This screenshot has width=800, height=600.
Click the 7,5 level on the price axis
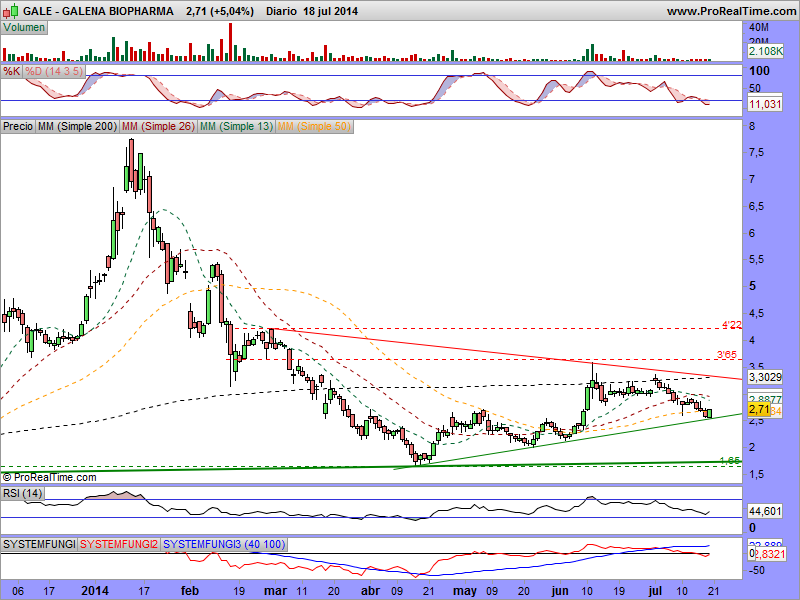coord(756,153)
